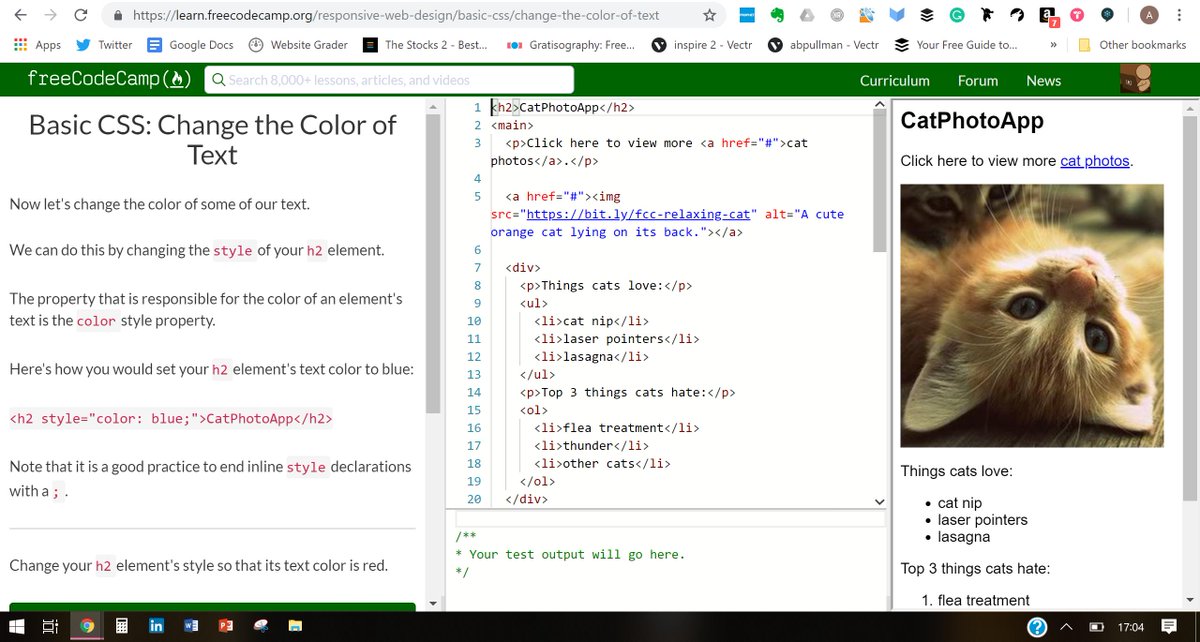1200x642 pixels.
Task: Click the green button below instructions
Action: point(212,606)
